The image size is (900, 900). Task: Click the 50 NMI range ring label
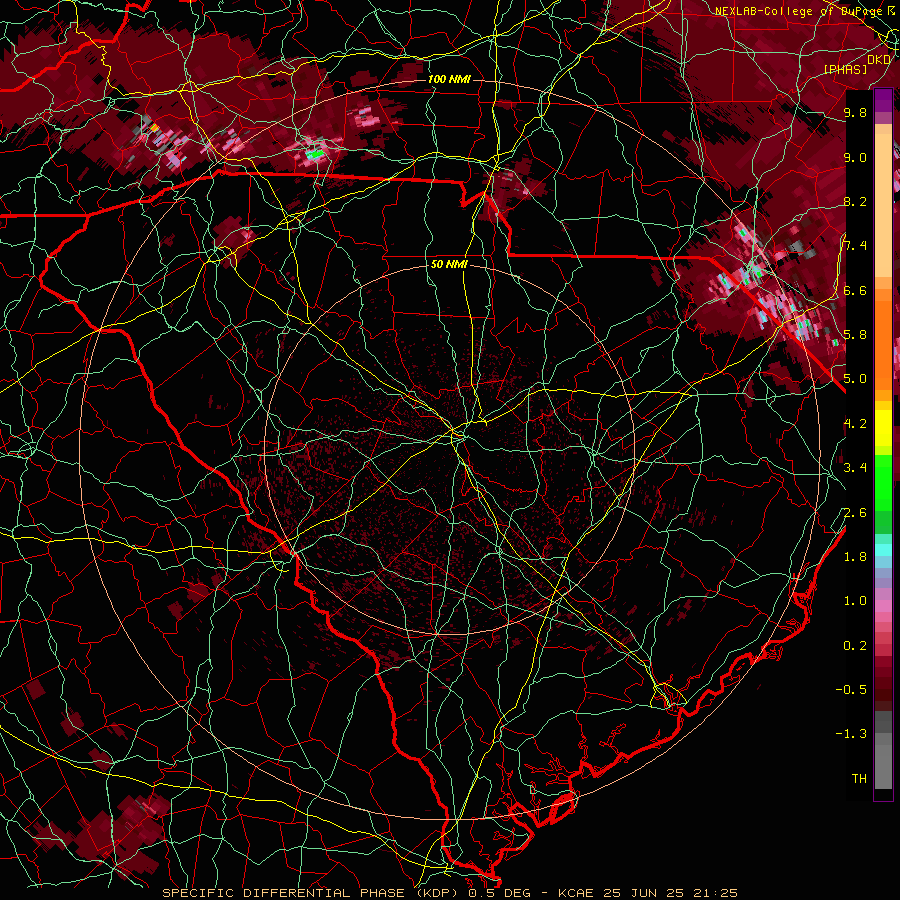449,265
